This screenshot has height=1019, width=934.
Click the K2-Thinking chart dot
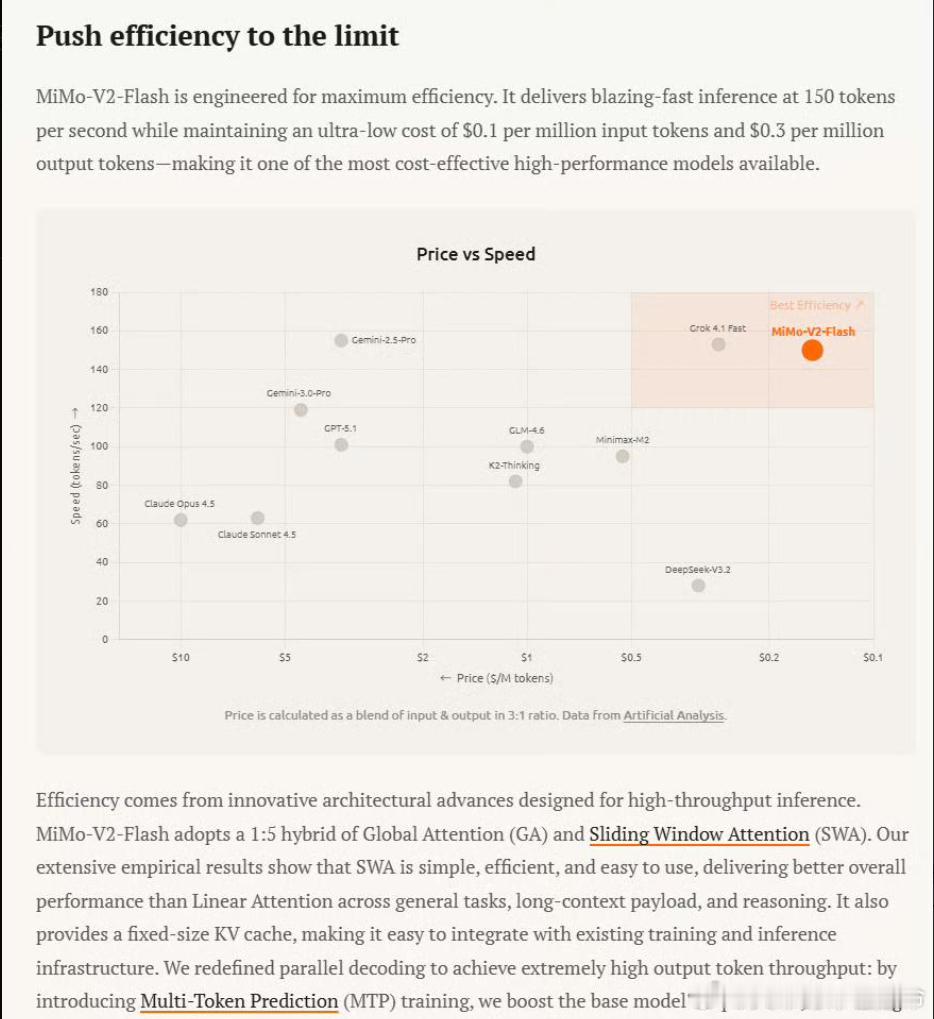[515, 481]
